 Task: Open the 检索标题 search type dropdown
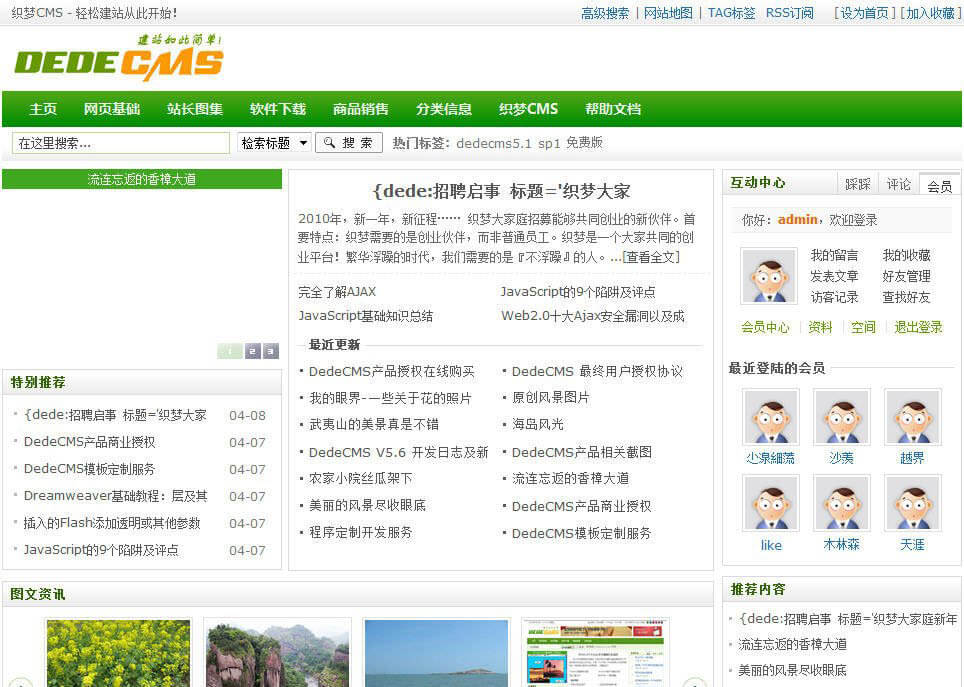point(274,143)
